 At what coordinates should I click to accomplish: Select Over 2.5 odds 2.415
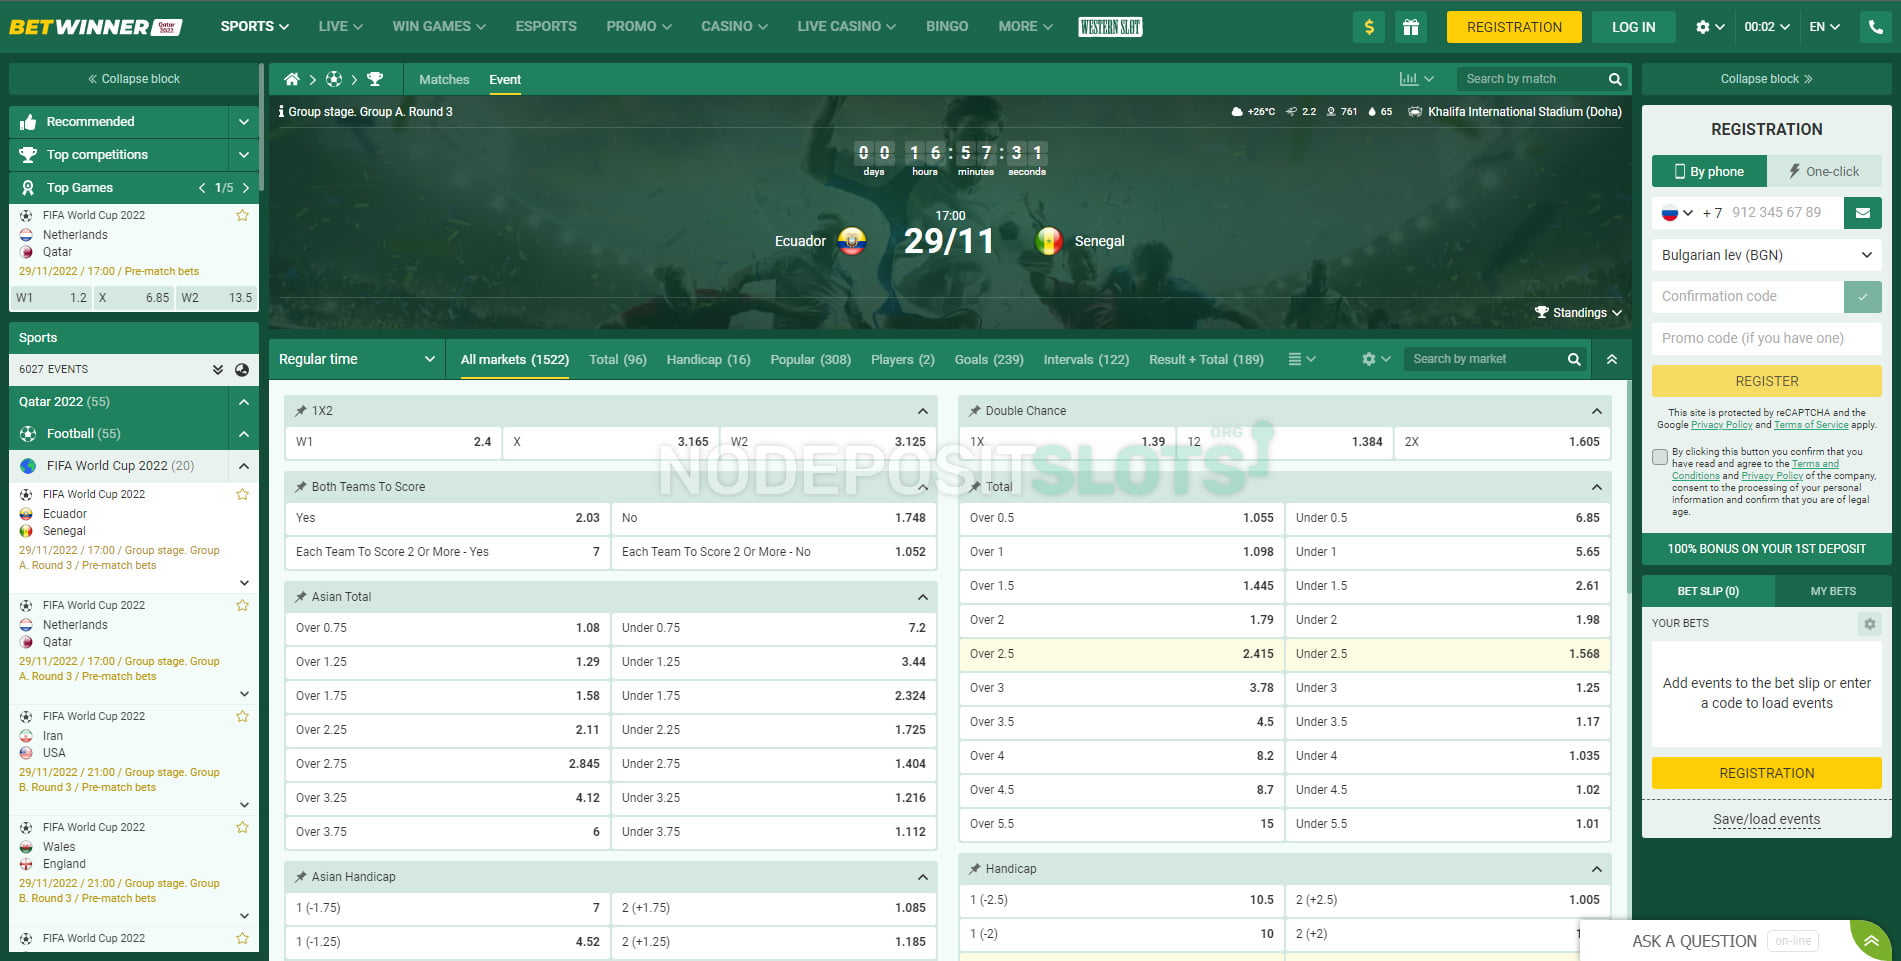click(1121, 654)
